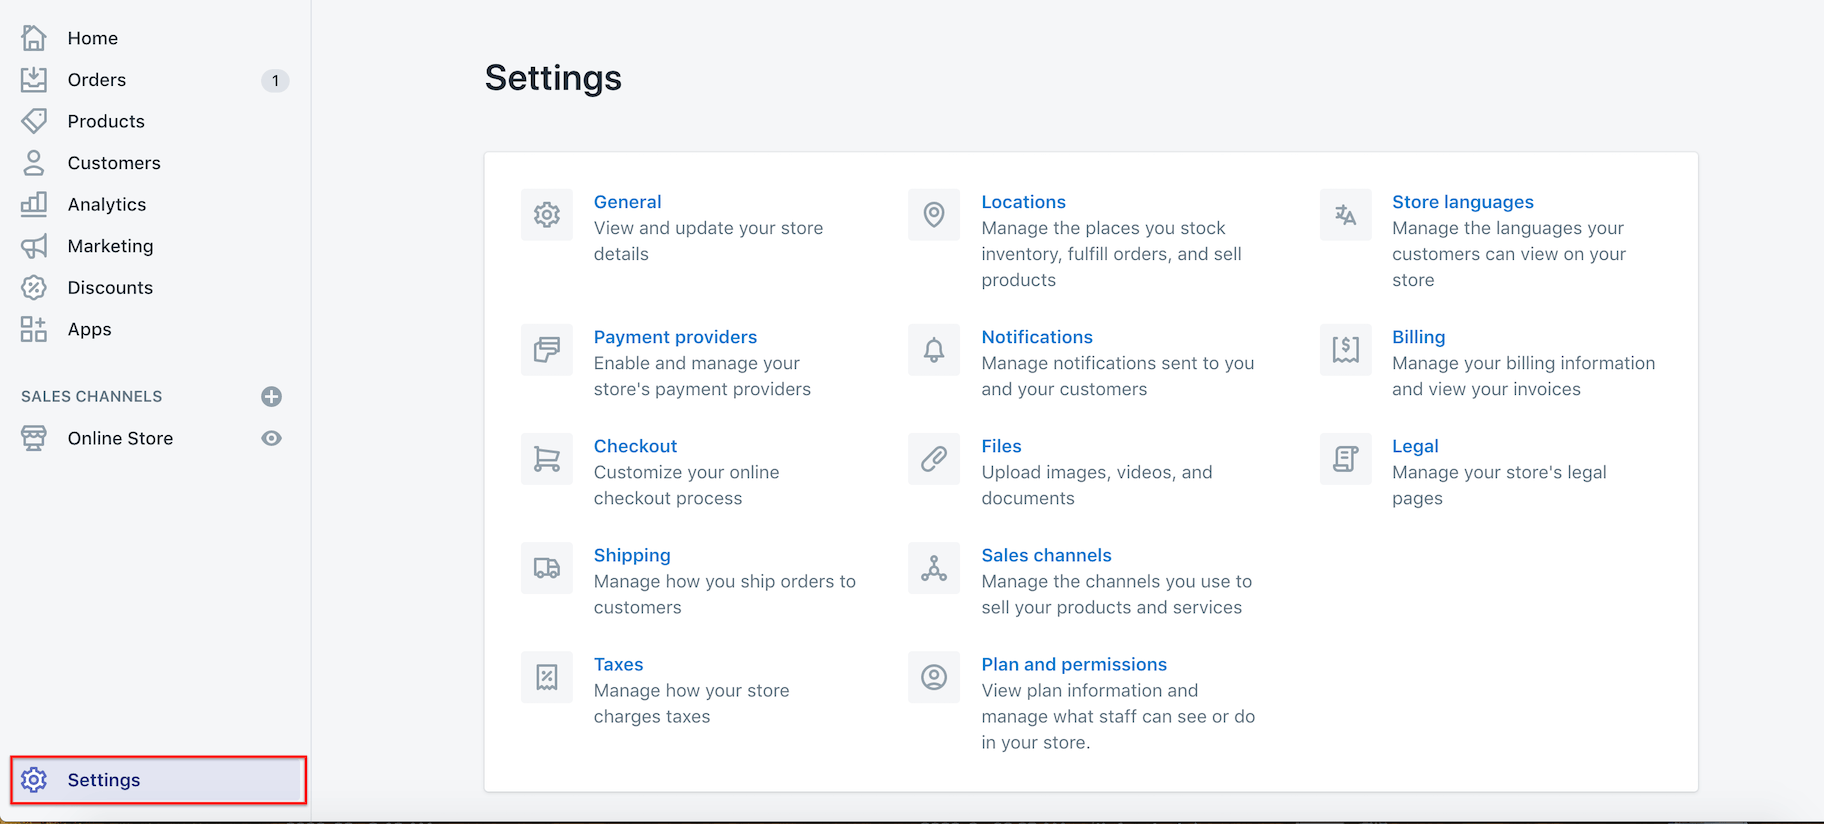Select Settings at the sidebar bottom
The height and width of the screenshot is (824, 1824).
click(104, 780)
